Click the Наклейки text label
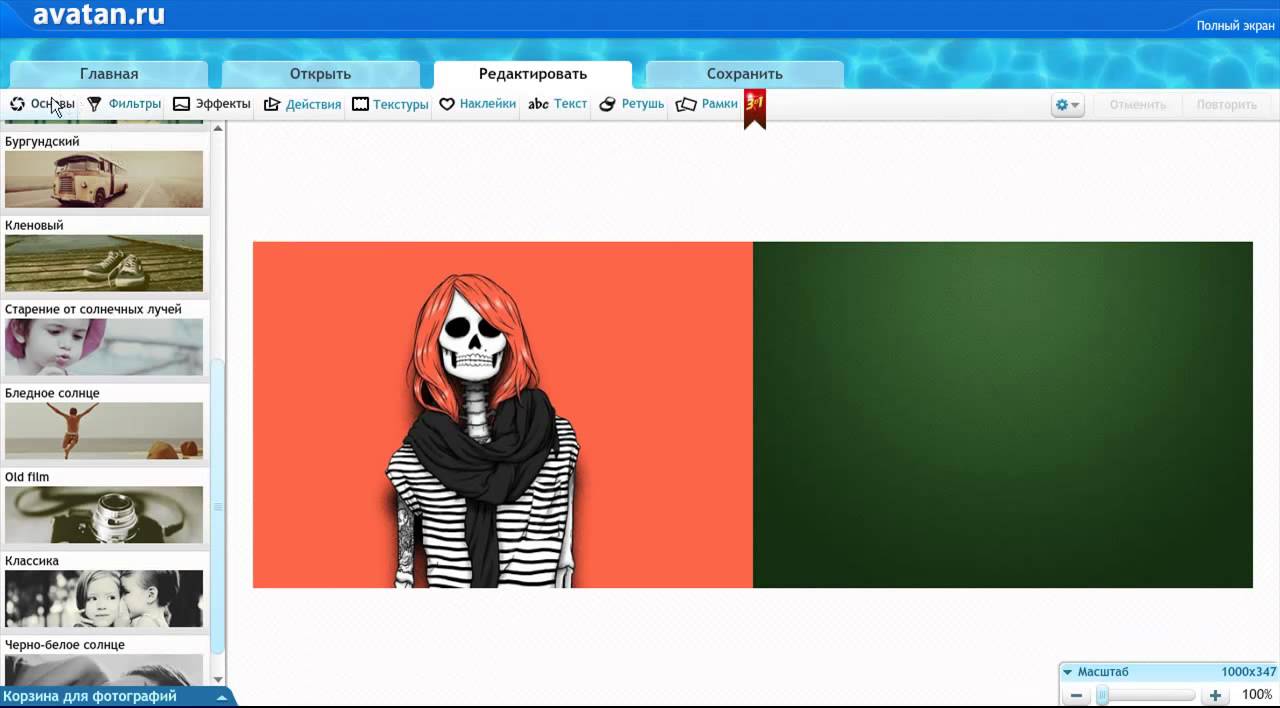This screenshot has height=708, width=1280. coord(488,104)
